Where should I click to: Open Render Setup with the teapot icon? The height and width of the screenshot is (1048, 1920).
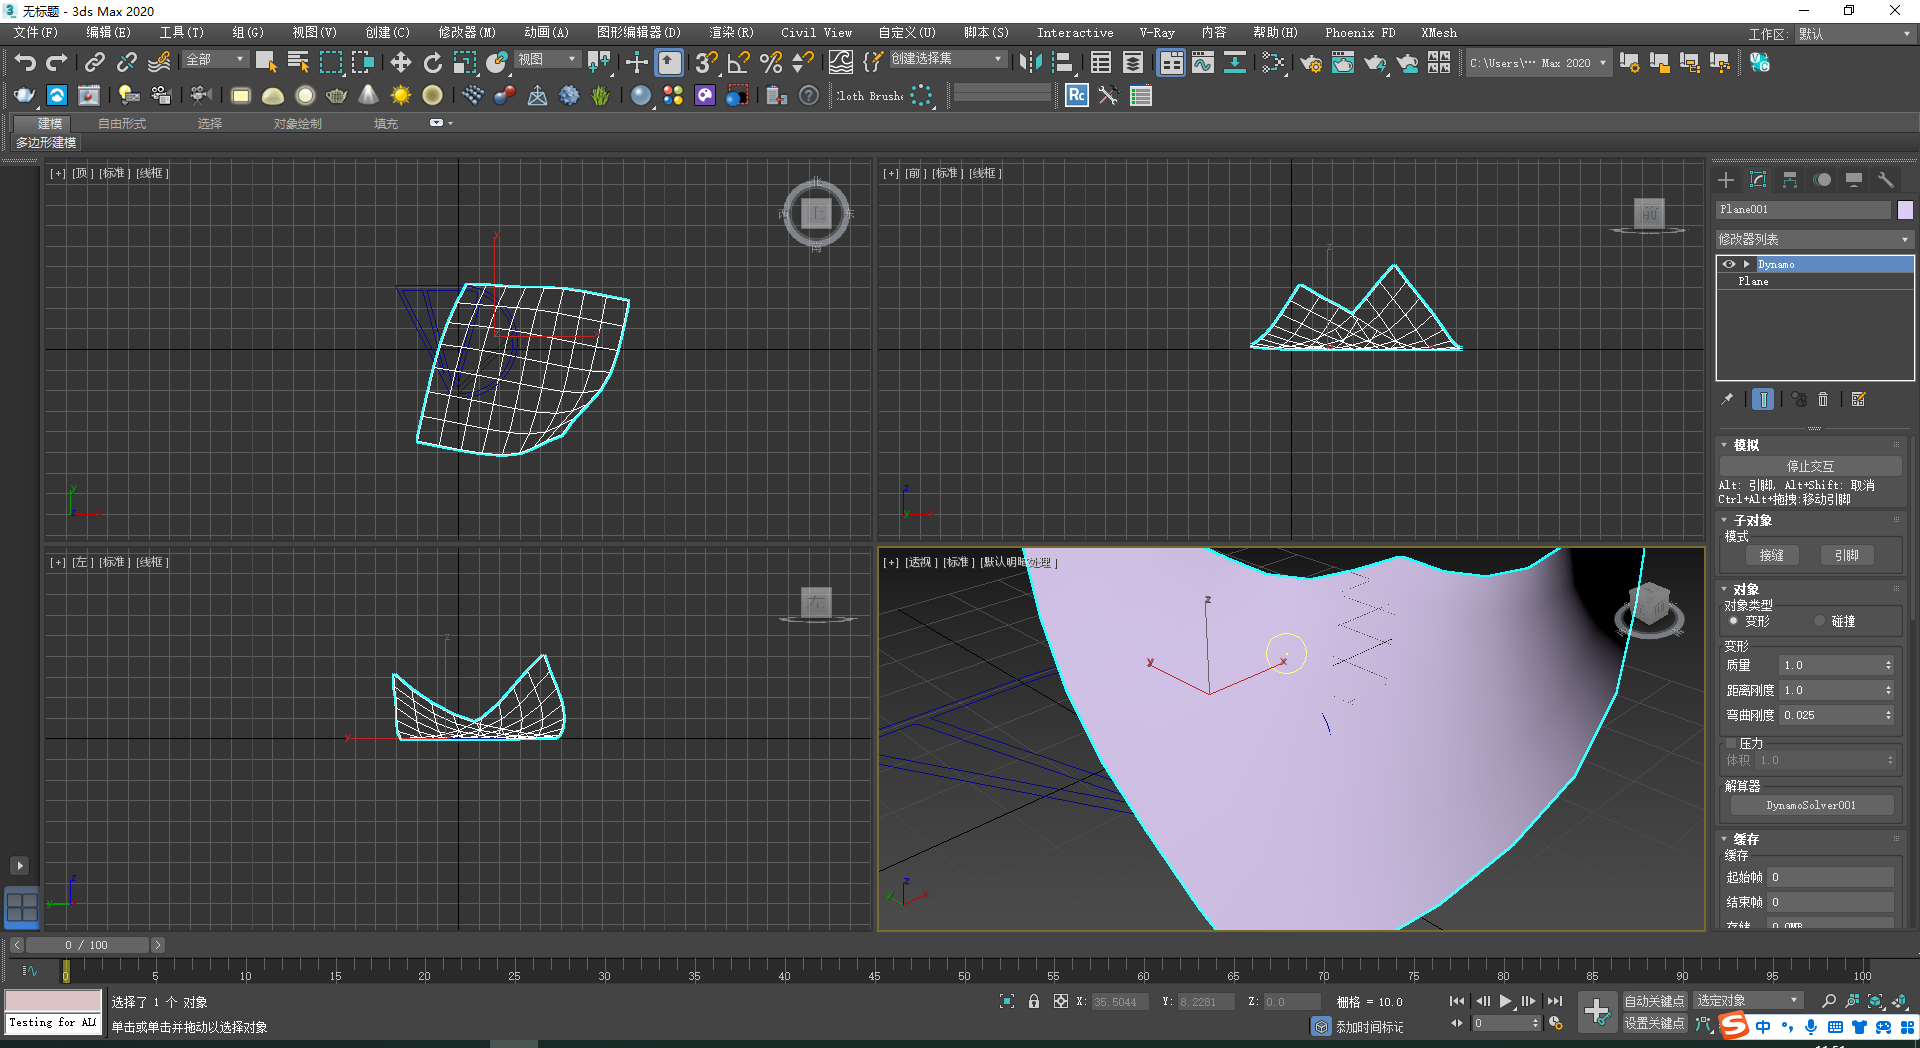(1311, 62)
